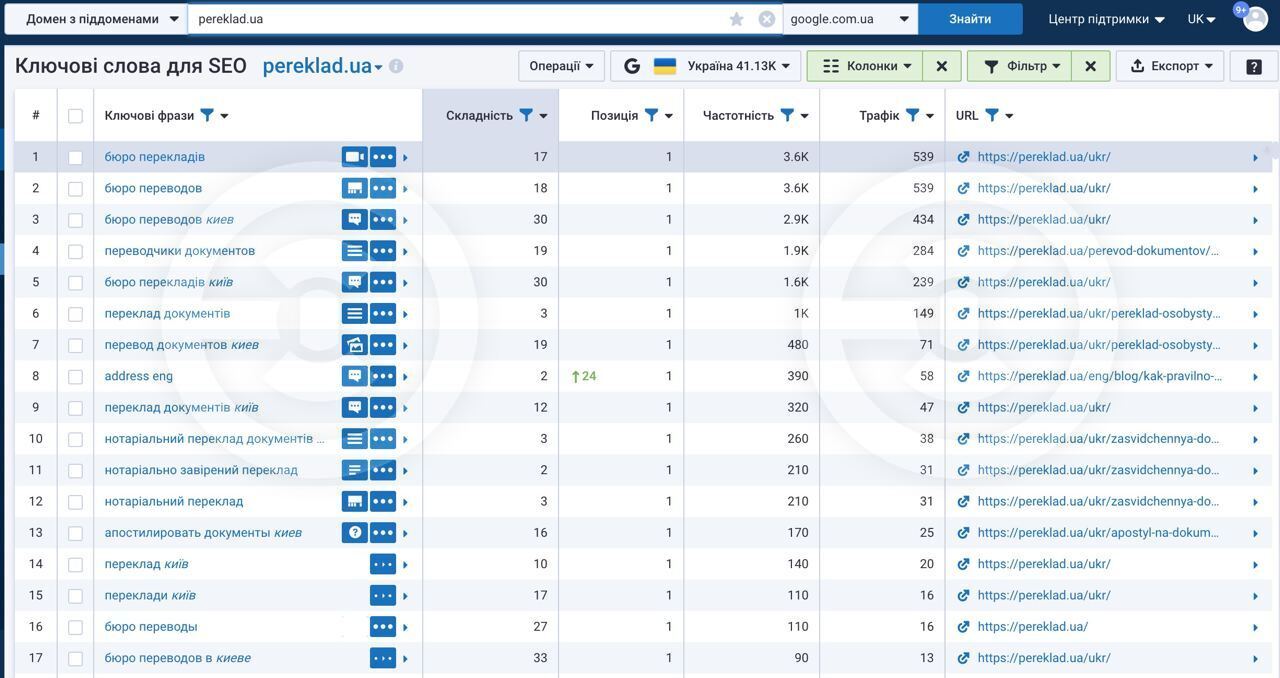This screenshot has height=678, width=1280.
Task: Open three-dots menu for address eng
Action: (x=383, y=376)
